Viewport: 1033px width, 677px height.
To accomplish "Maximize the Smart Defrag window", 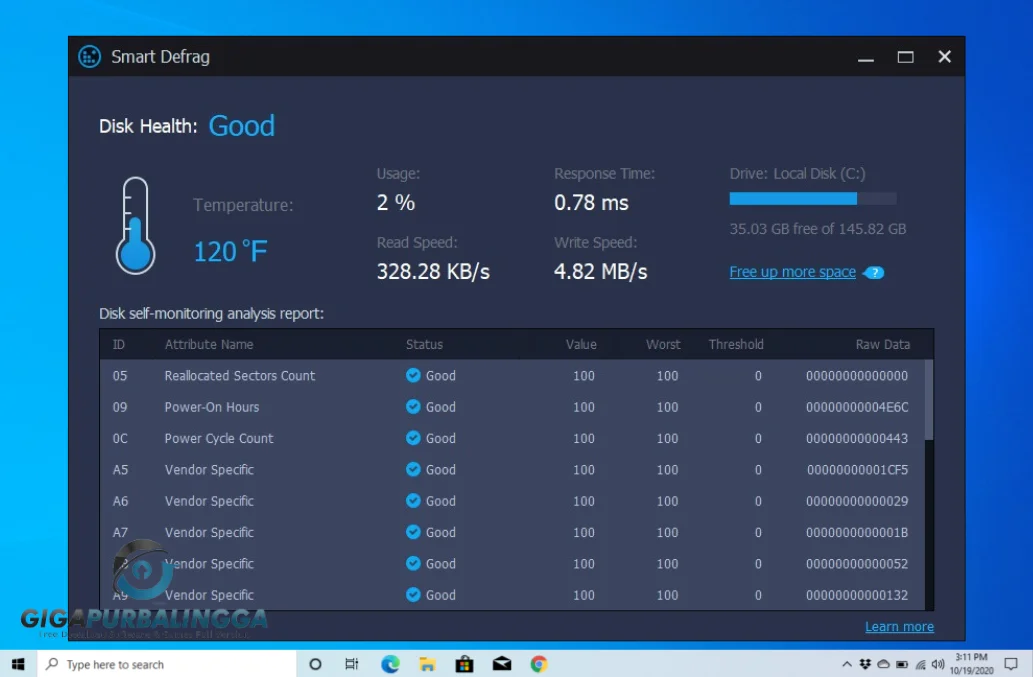I will pos(905,57).
